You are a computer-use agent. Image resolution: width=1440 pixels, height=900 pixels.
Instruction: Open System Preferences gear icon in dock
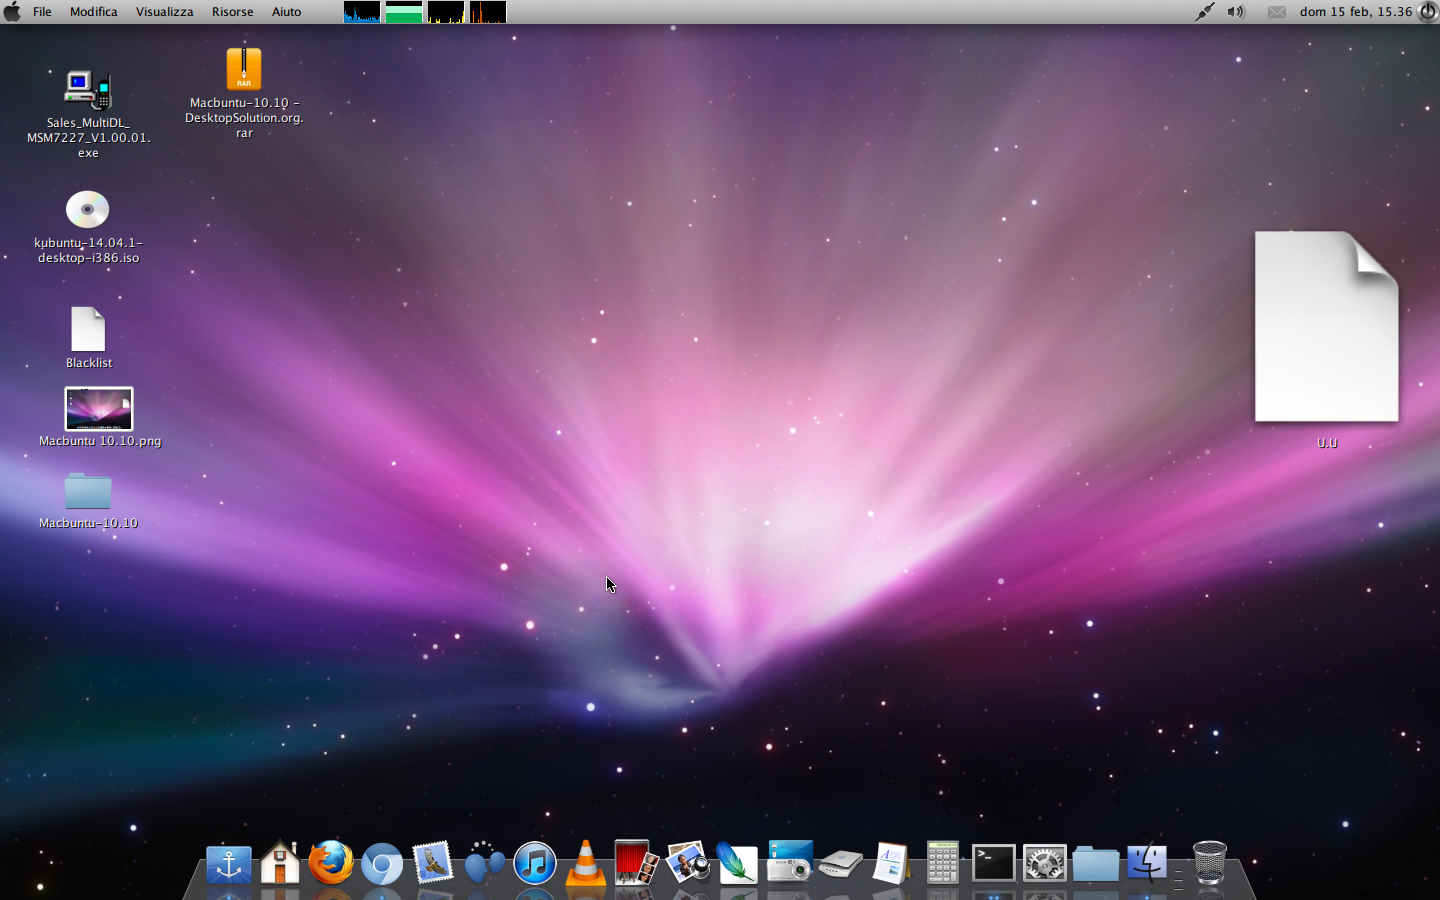pyautogui.click(x=1044, y=863)
